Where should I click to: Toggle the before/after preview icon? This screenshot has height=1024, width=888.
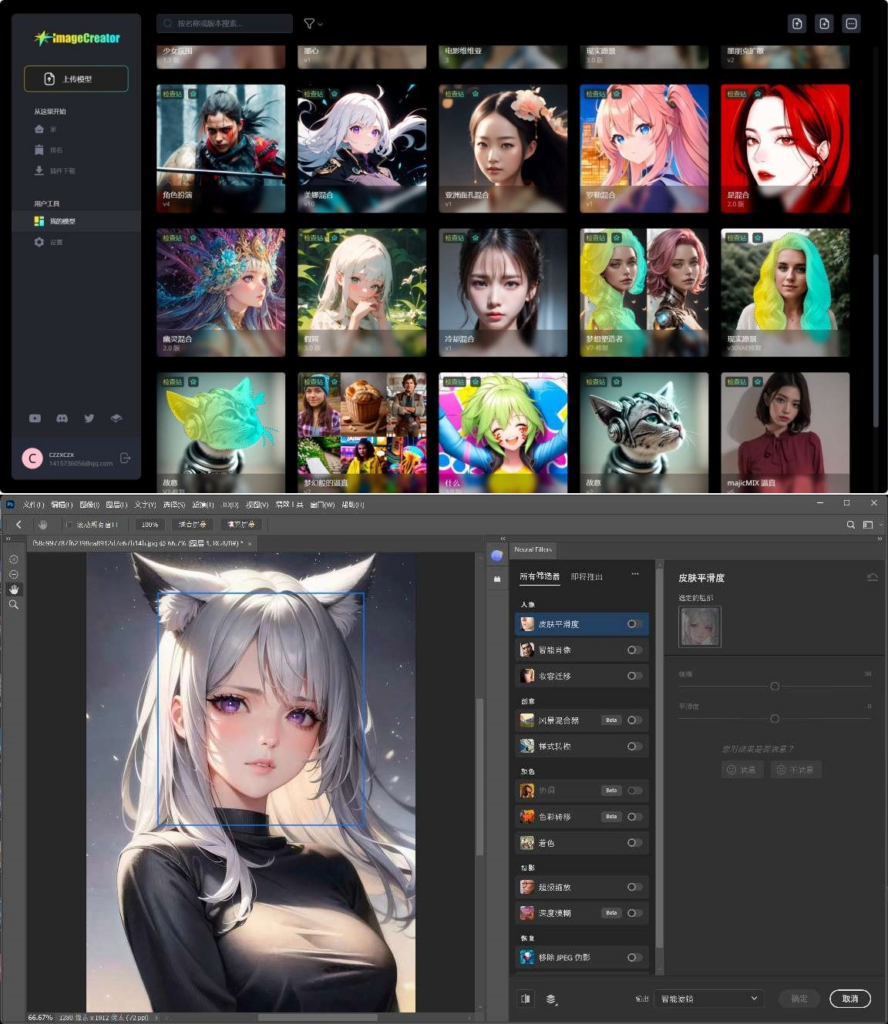point(527,999)
